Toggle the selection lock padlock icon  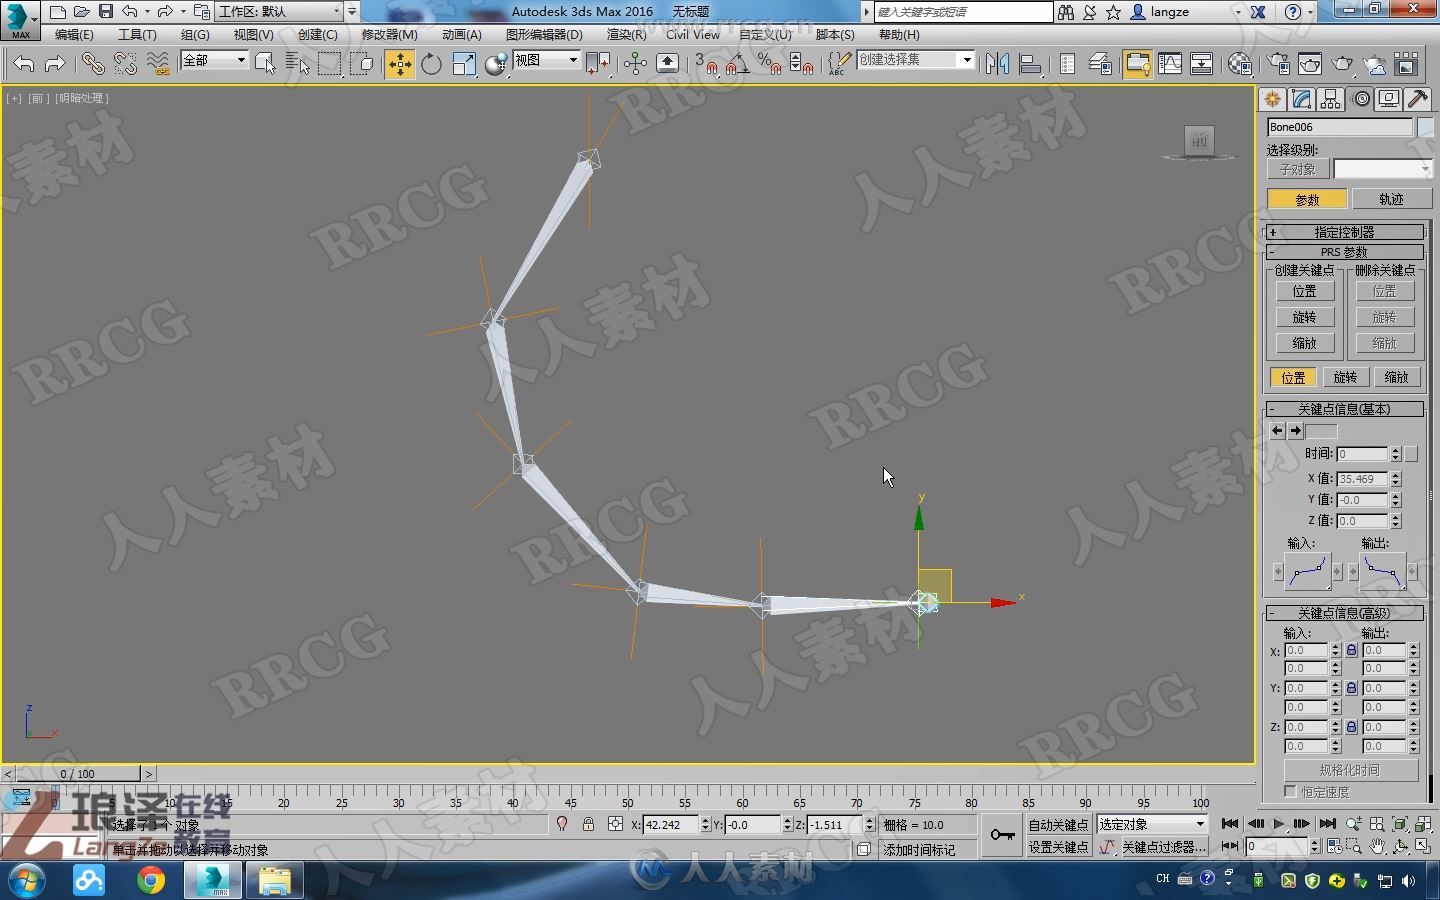(x=588, y=824)
